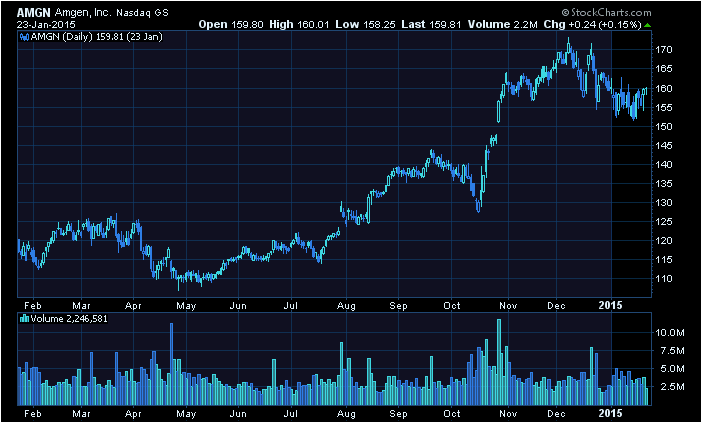Click the bar-chart icon beside the Volume legend
This screenshot has width=702, height=423.
pyautogui.click(x=24, y=319)
